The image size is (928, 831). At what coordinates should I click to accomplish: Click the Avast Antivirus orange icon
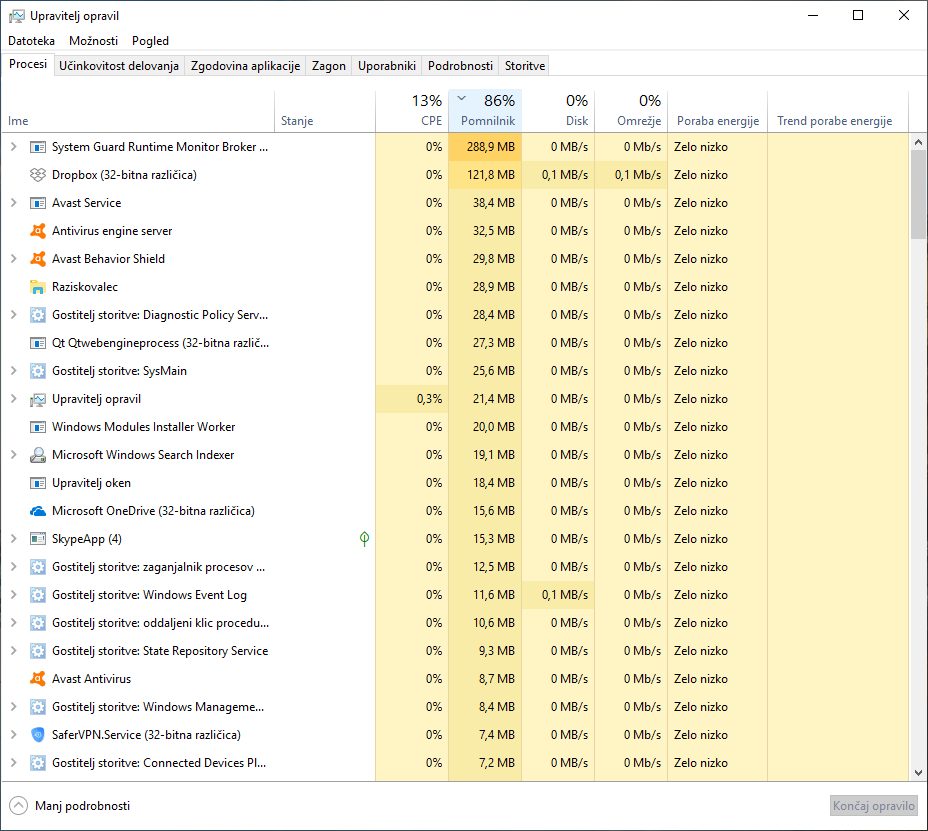coord(38,679)
